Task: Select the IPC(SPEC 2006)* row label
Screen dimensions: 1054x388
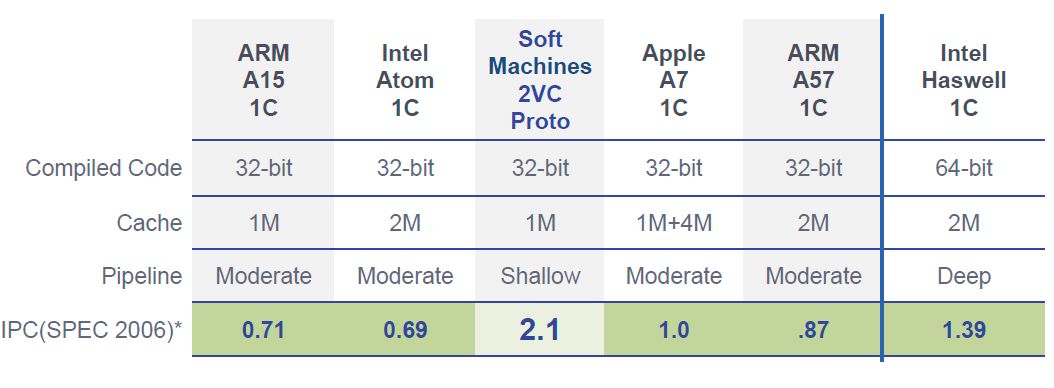Action: pos(91,329)
